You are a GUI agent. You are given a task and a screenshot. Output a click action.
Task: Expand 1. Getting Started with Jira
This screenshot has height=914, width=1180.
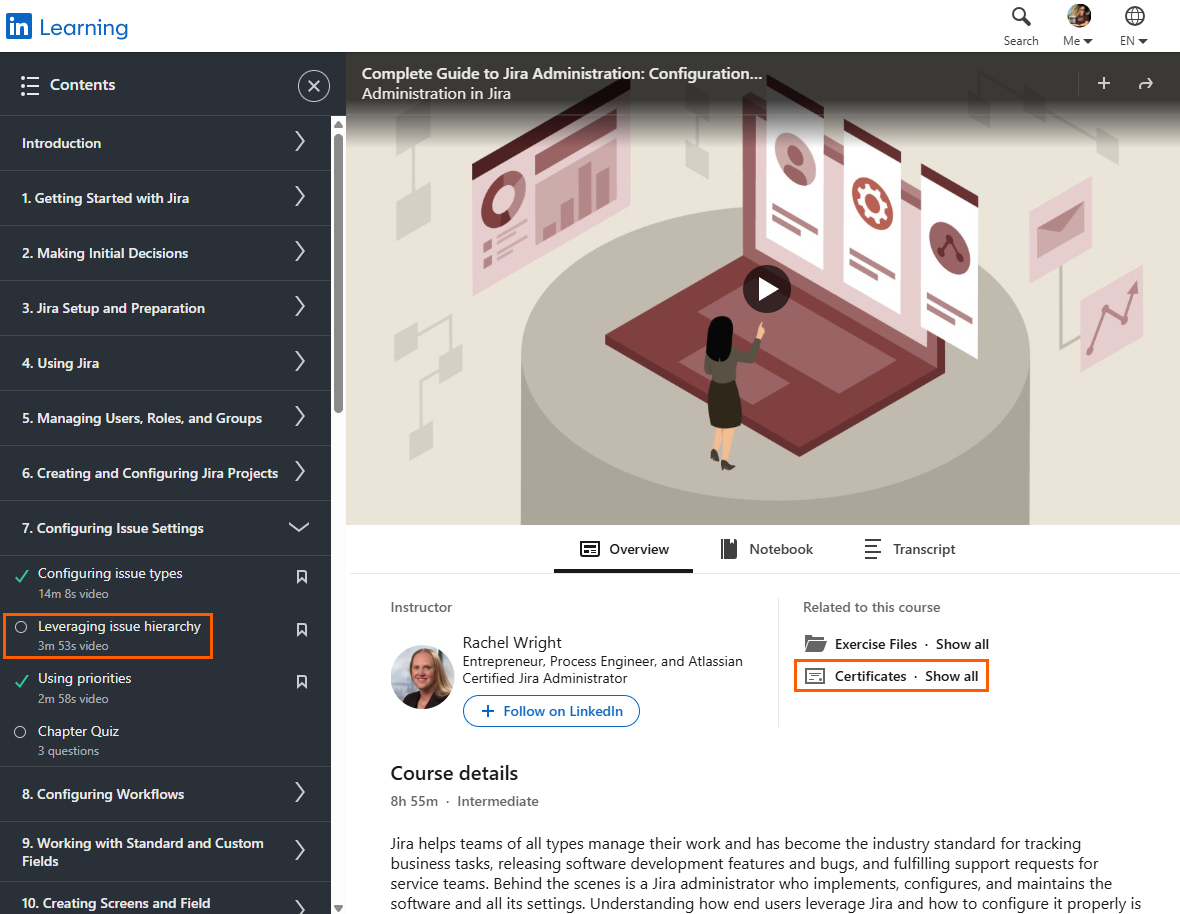click(166, 198)
